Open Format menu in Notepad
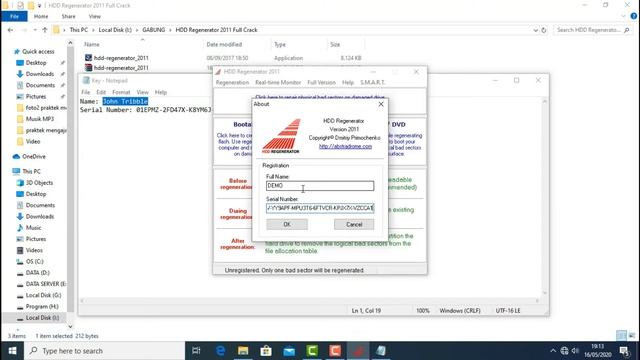Viewport: 640px width, 360px height. (121, 92)
